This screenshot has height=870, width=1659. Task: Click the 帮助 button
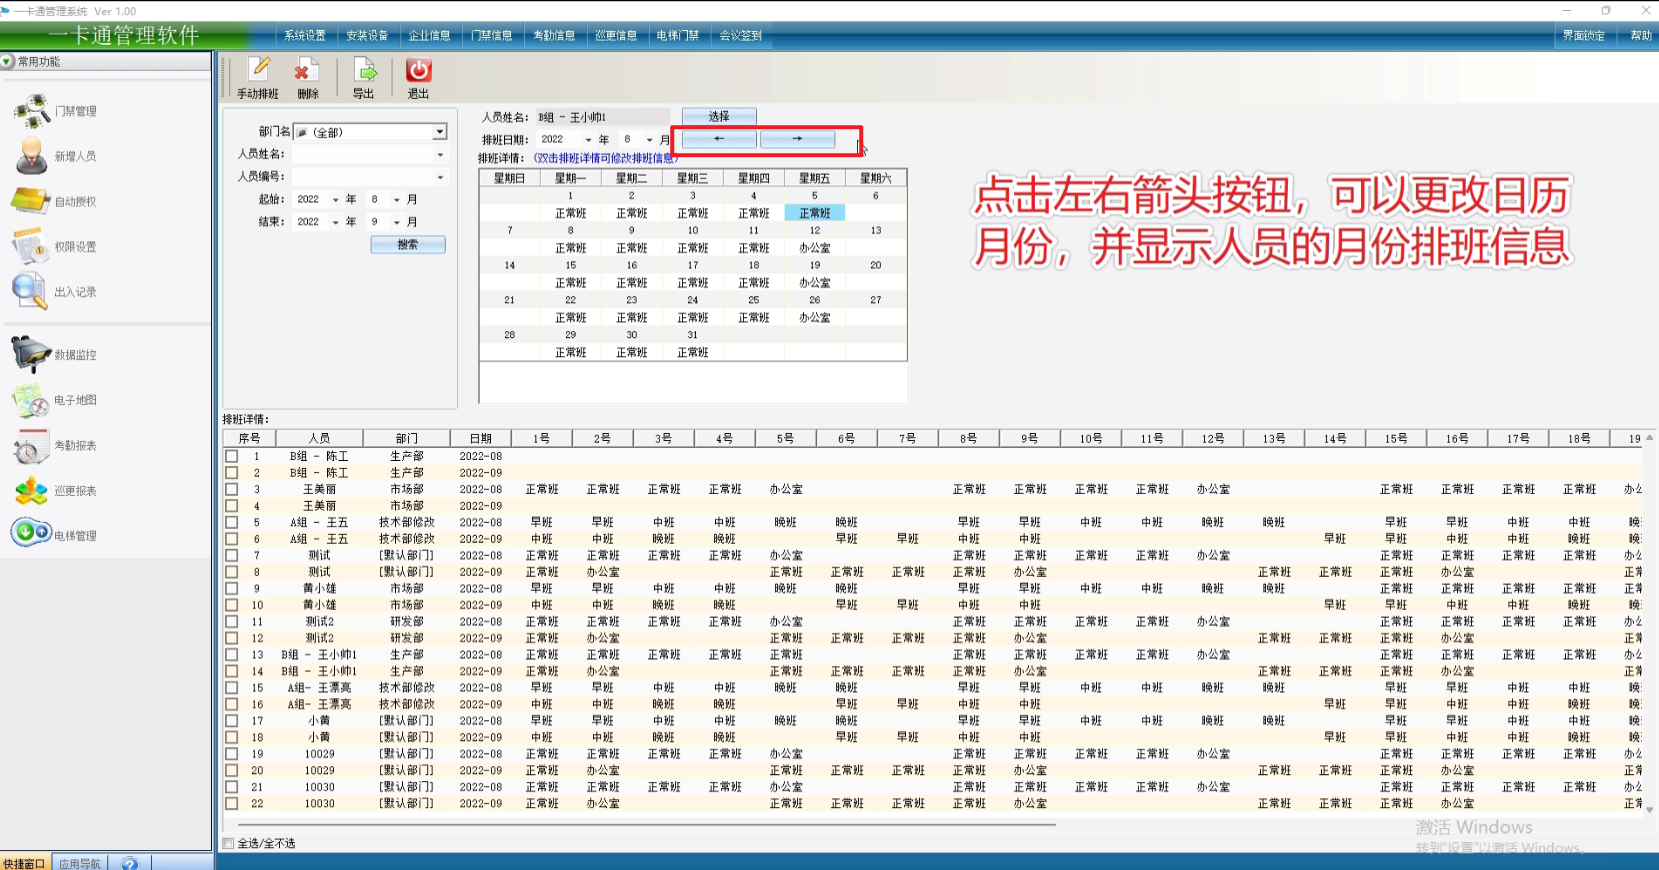(1641, 35)
